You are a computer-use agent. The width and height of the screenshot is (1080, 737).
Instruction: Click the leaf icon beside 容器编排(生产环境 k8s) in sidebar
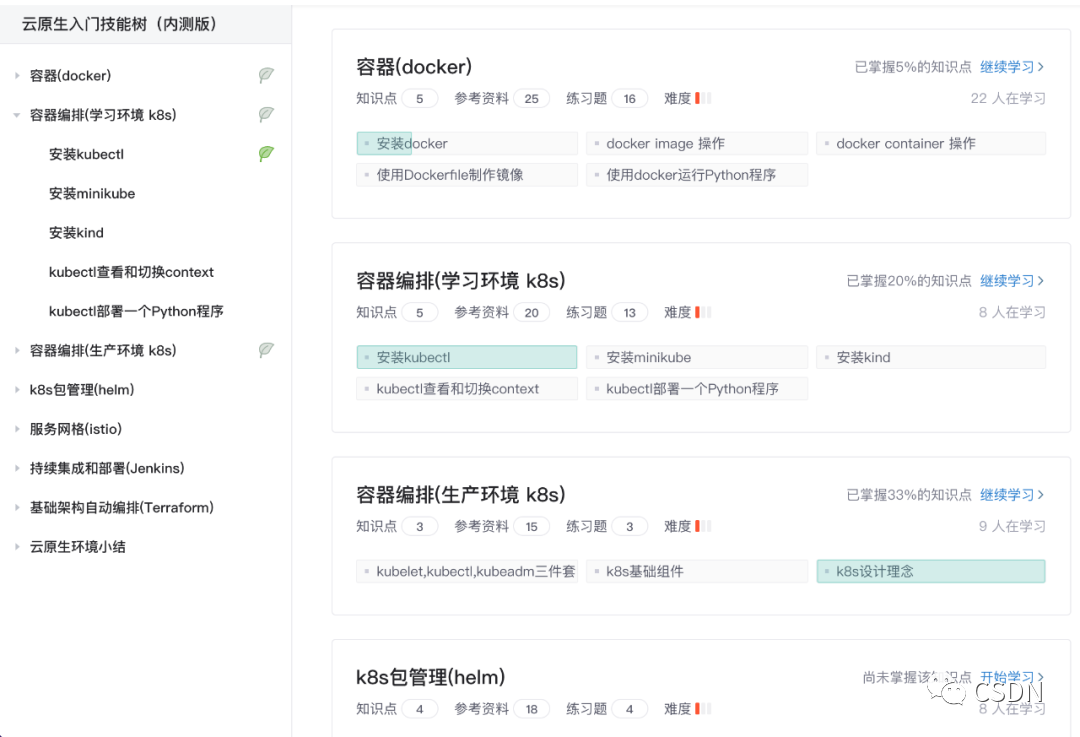coord(266,350)
